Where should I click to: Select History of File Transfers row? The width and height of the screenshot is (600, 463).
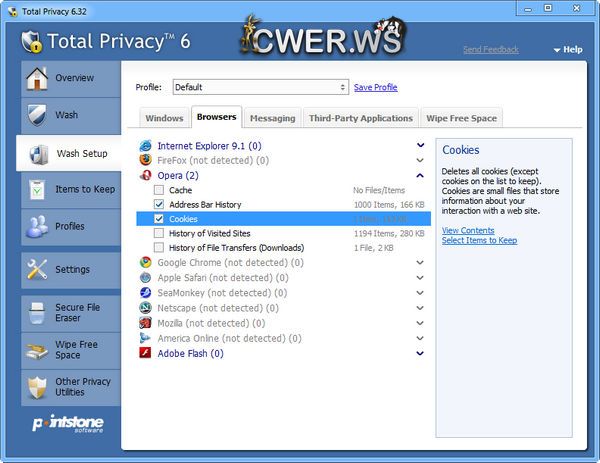click(x=236, y=247)
